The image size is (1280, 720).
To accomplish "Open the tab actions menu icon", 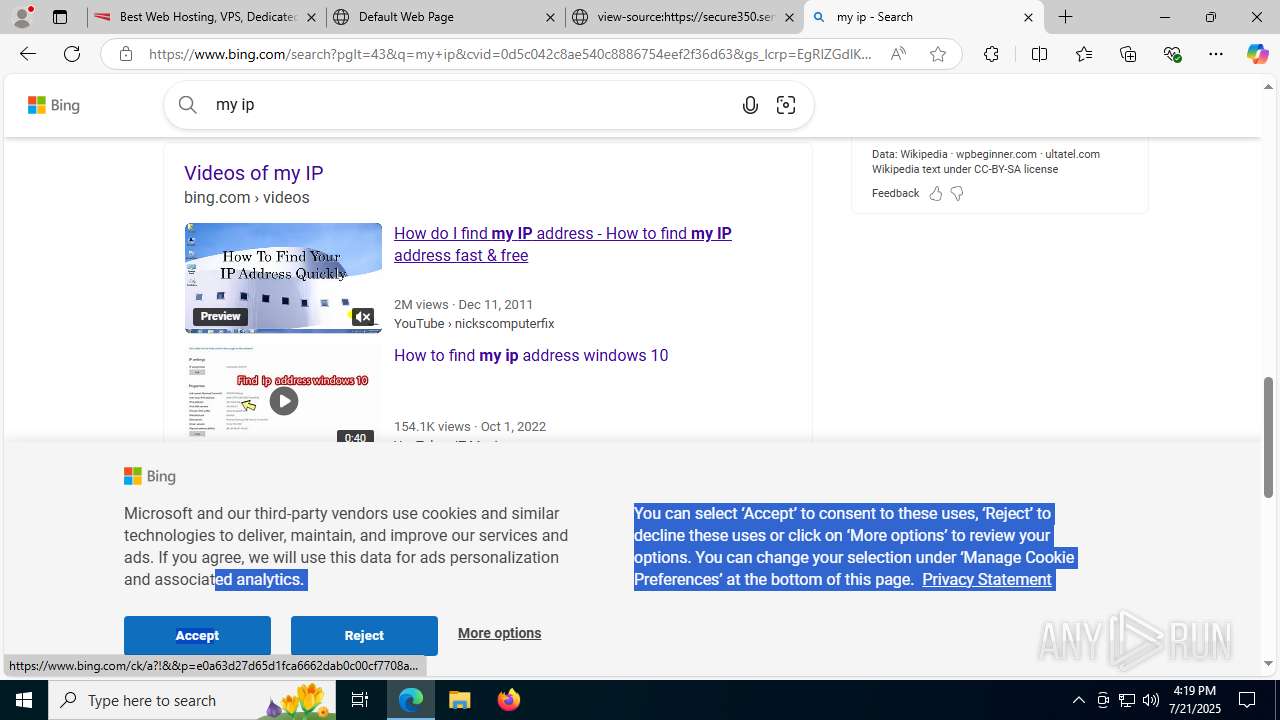I will click(x=60, y=17).
